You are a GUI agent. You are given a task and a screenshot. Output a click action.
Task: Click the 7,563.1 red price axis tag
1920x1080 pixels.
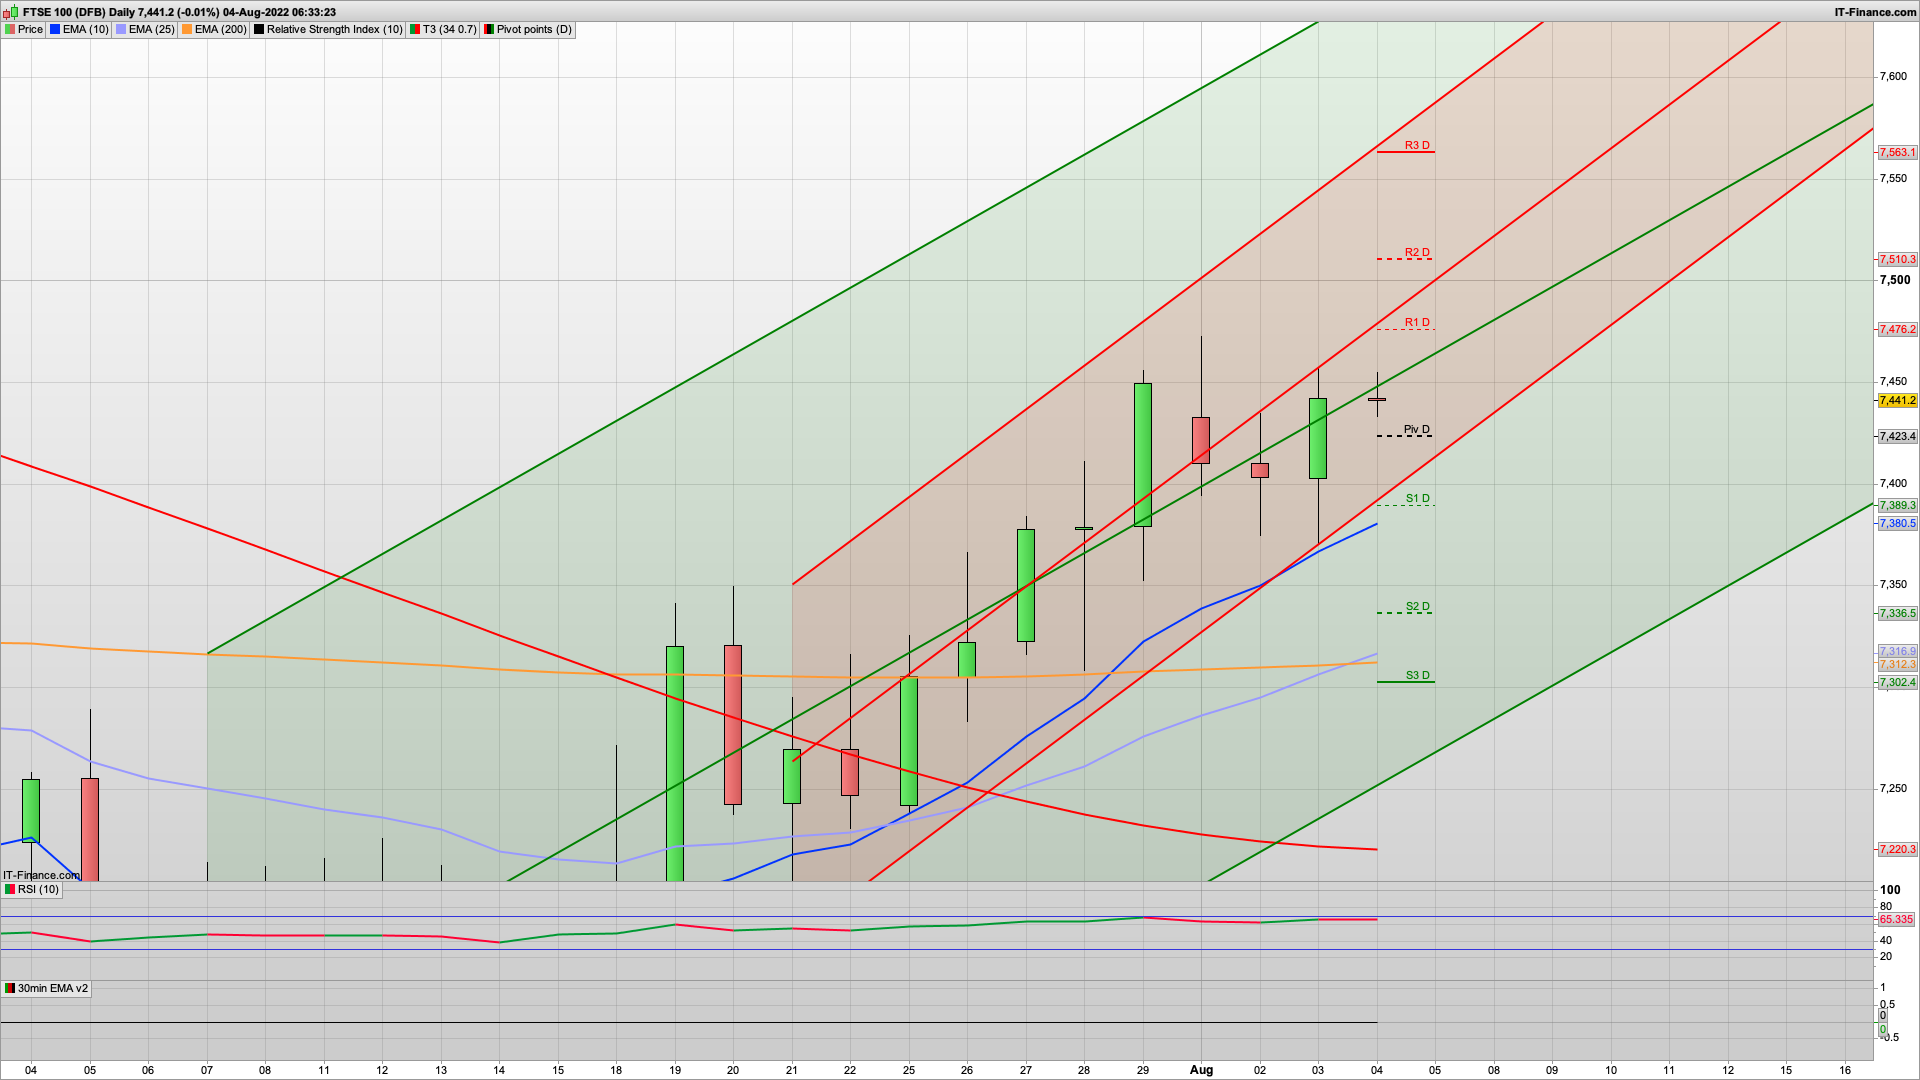pos(1897,152)
